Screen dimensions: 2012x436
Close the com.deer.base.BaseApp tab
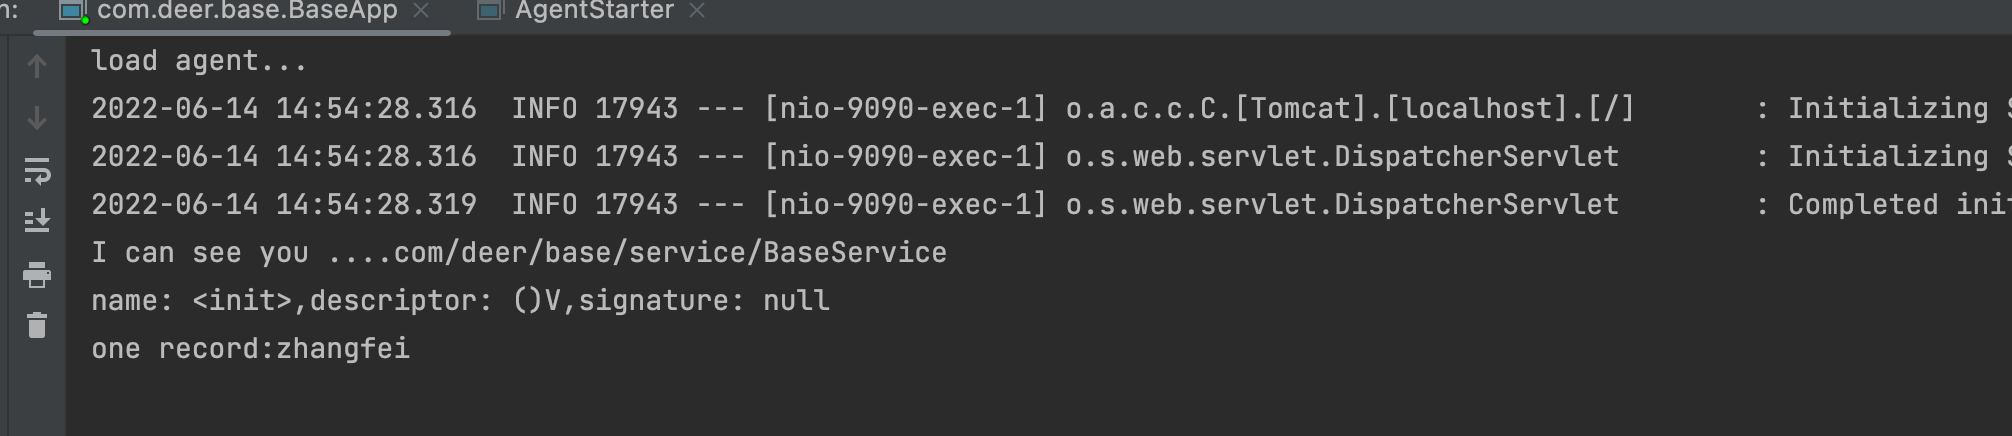(x=421, y=11)
